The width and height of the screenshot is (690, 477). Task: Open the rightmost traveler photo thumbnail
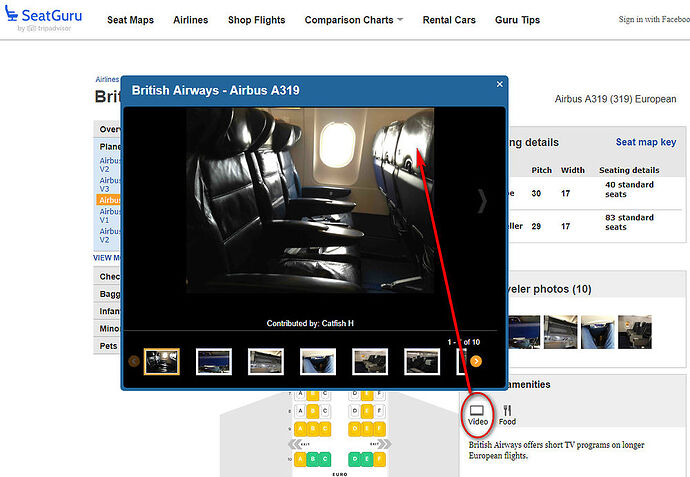pyautogui.click(x=635, y=332)
